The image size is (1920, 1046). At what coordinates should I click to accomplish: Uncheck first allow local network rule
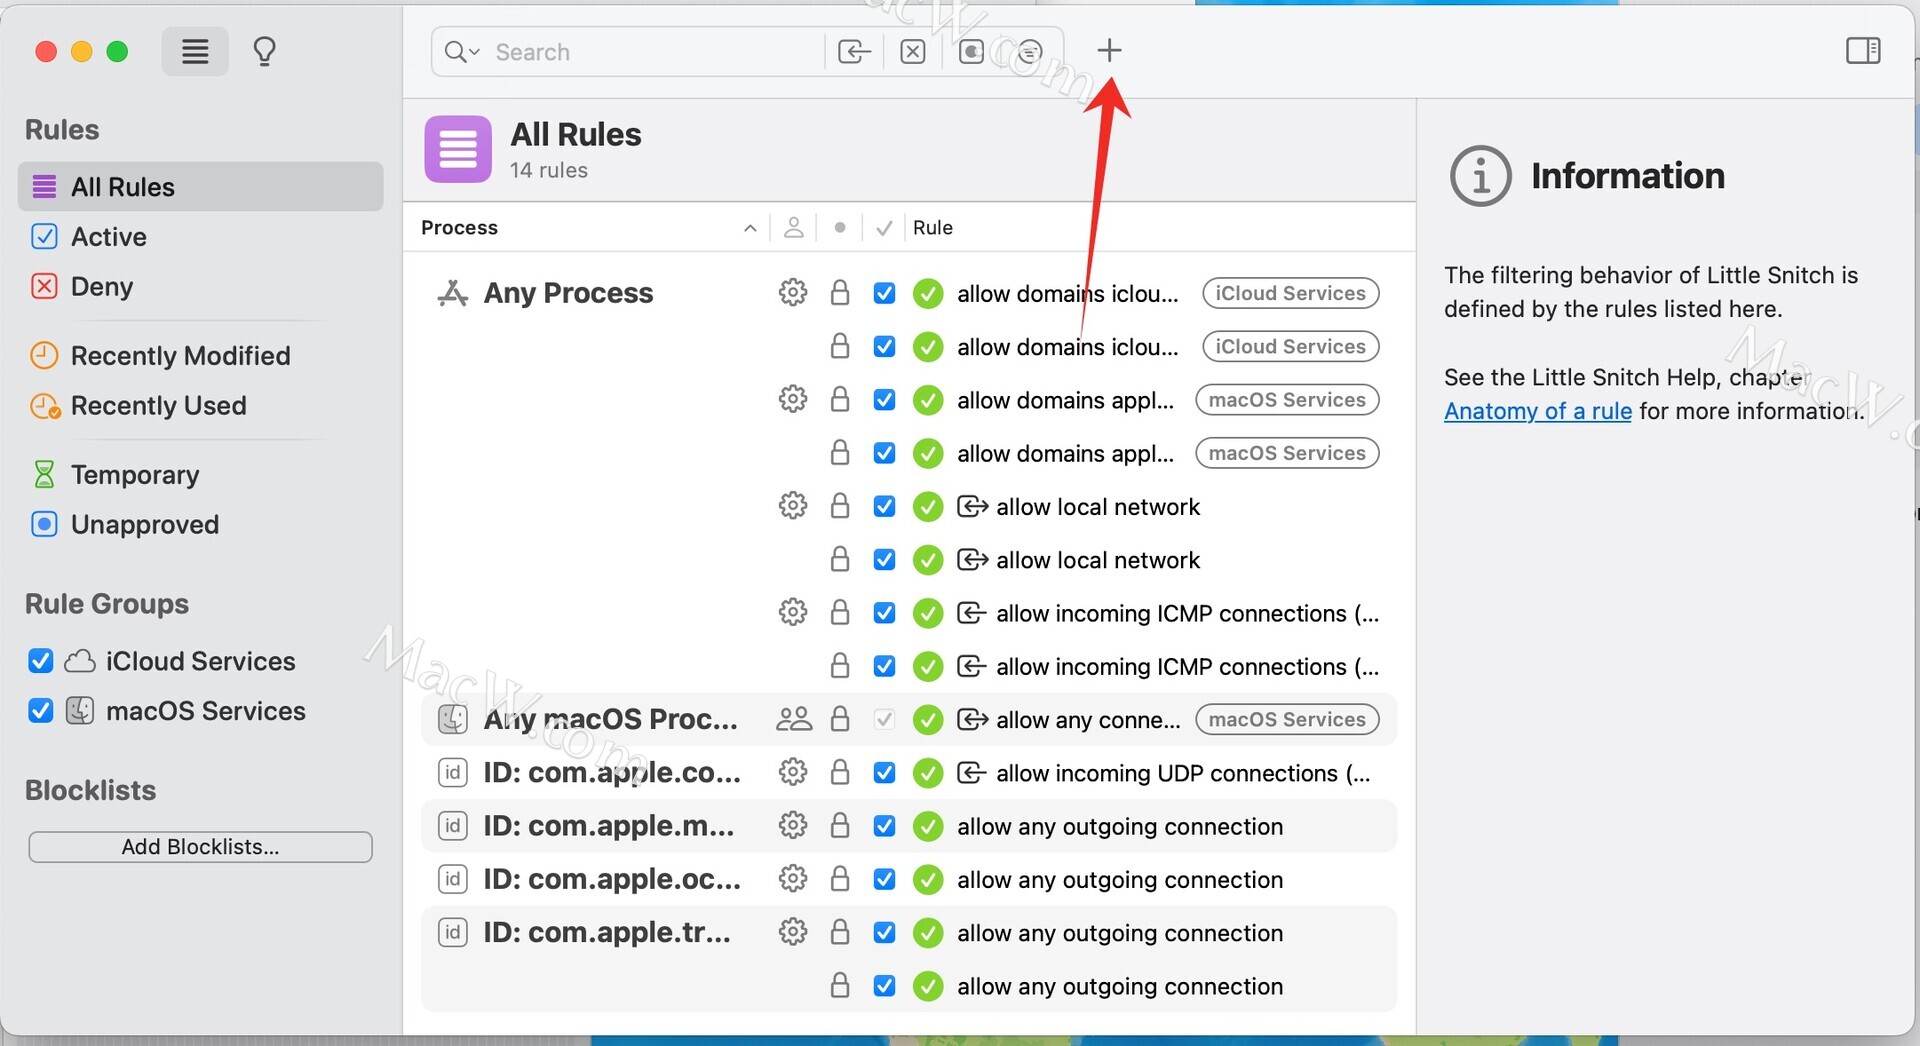click(884, 506)
